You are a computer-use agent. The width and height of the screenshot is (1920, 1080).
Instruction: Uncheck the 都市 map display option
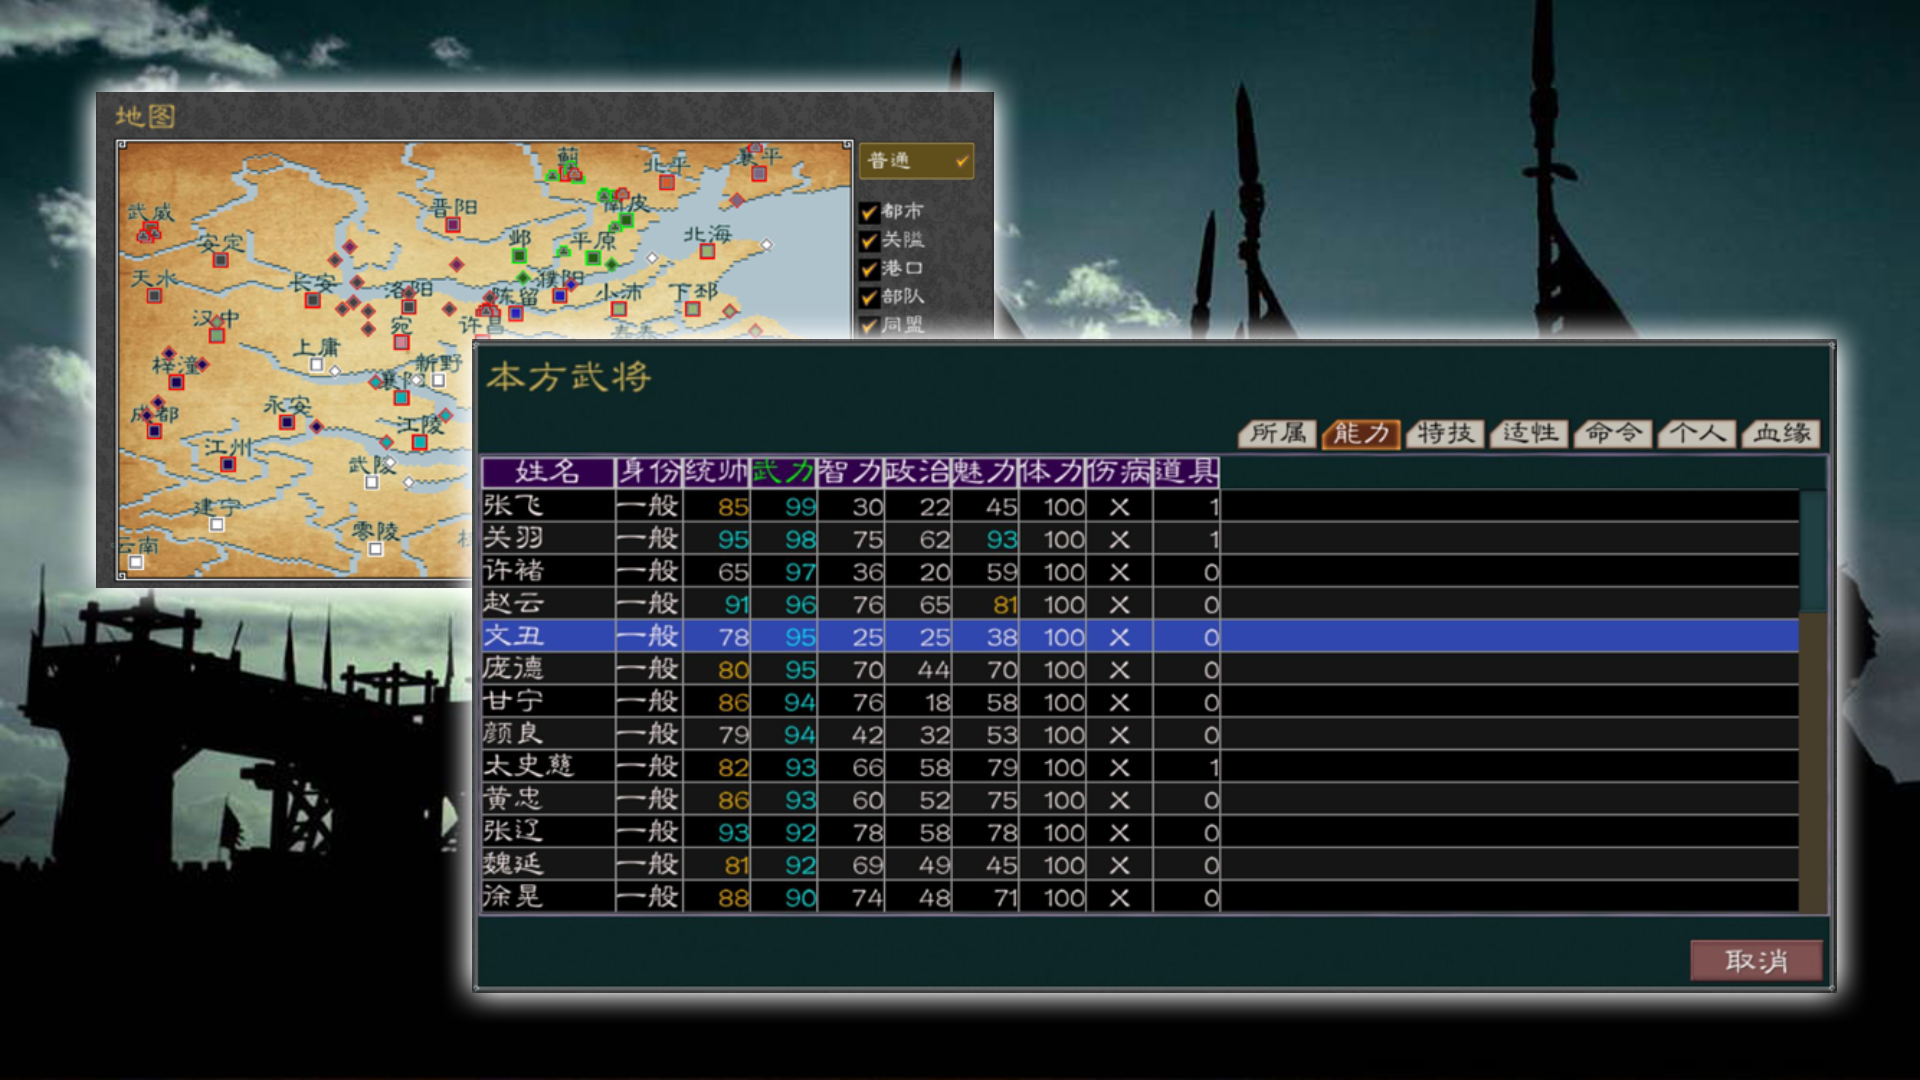869,211
